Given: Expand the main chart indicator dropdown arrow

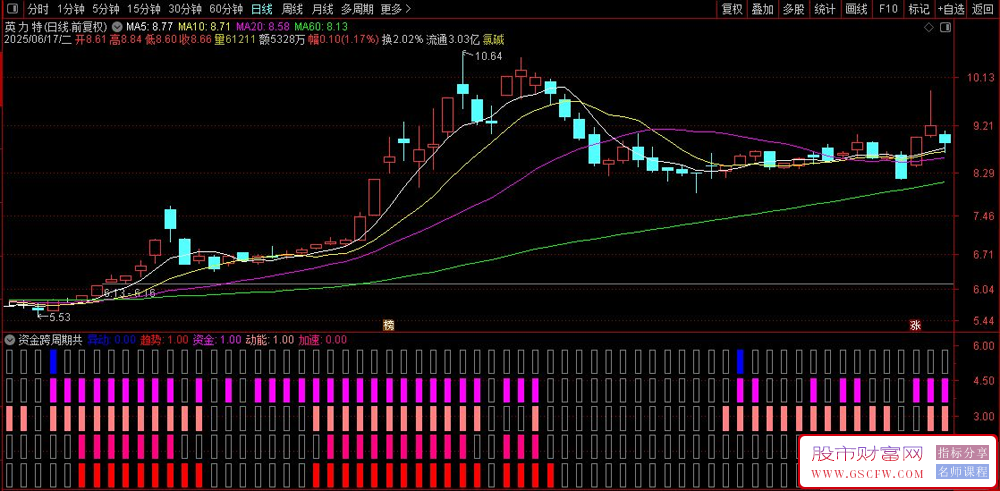Looking at the screenshot, I should pyautogui.click(x=117, y=27).
